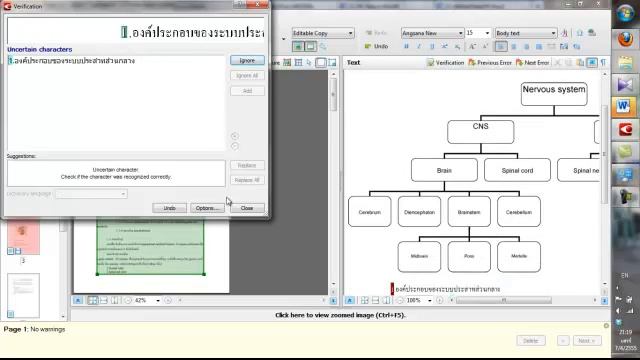
Task: Select four-pane view icon in image pane
Action: tap(93, 300)
